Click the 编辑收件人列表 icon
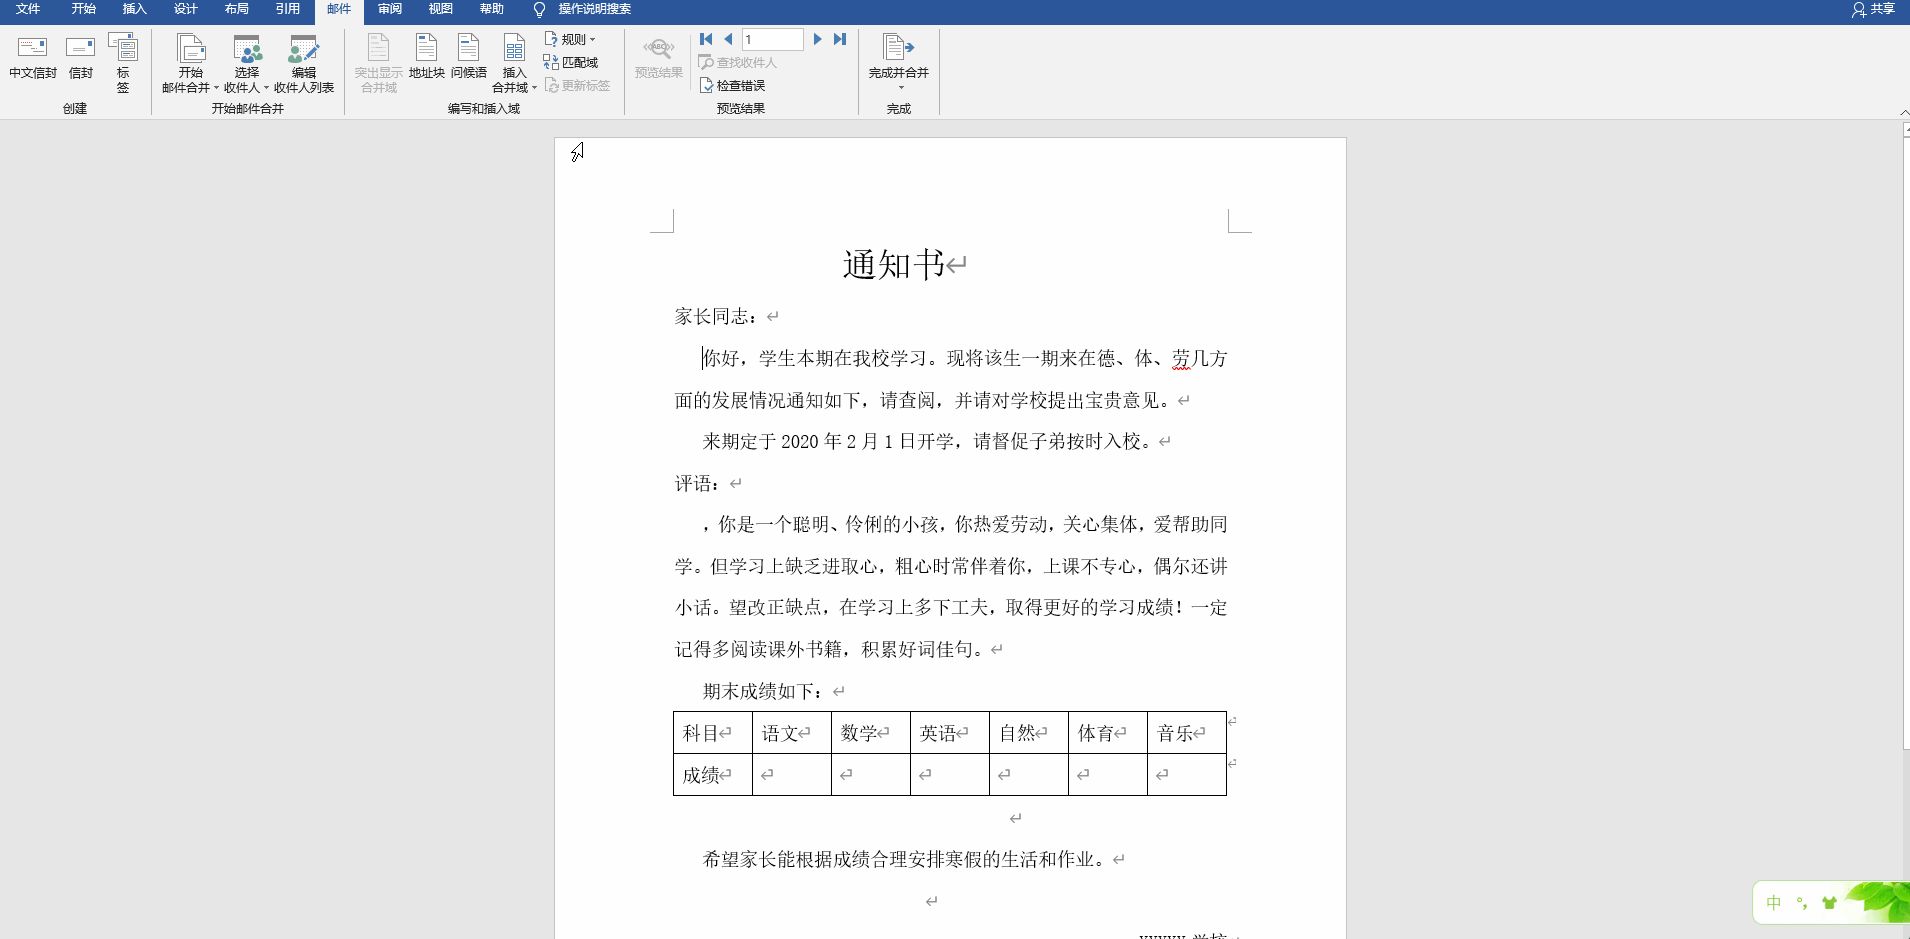The height and width of the screenshot is (939, 1910). click(x=304, y=47)
